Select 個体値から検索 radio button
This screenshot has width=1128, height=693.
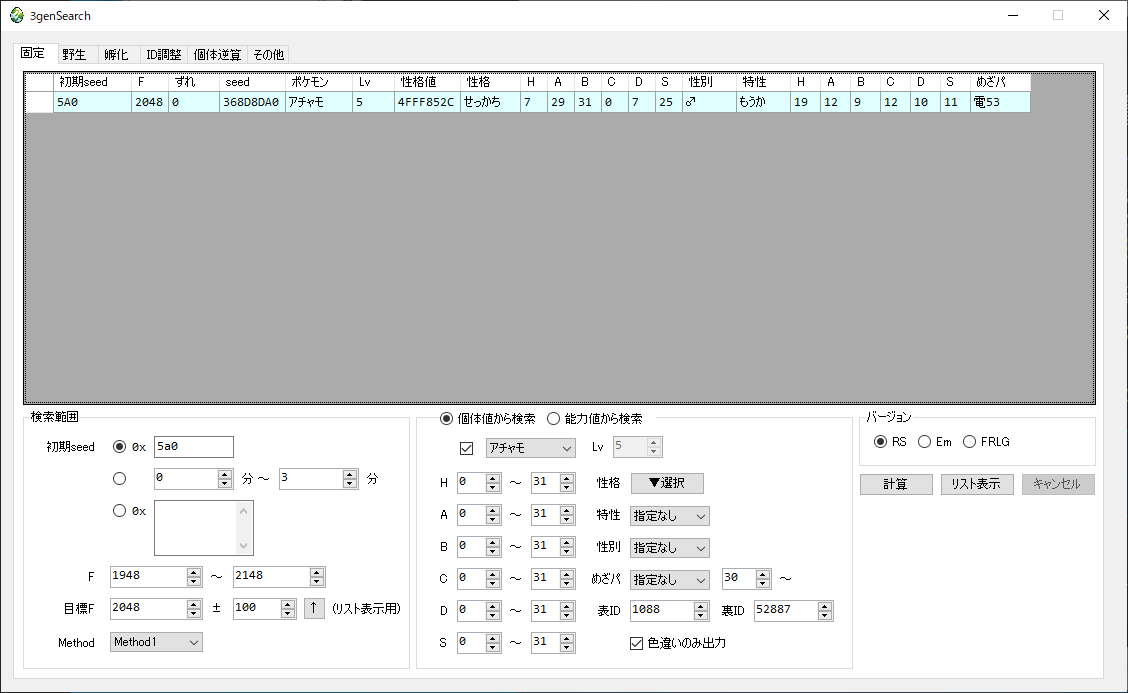click(x=446, y=419)
